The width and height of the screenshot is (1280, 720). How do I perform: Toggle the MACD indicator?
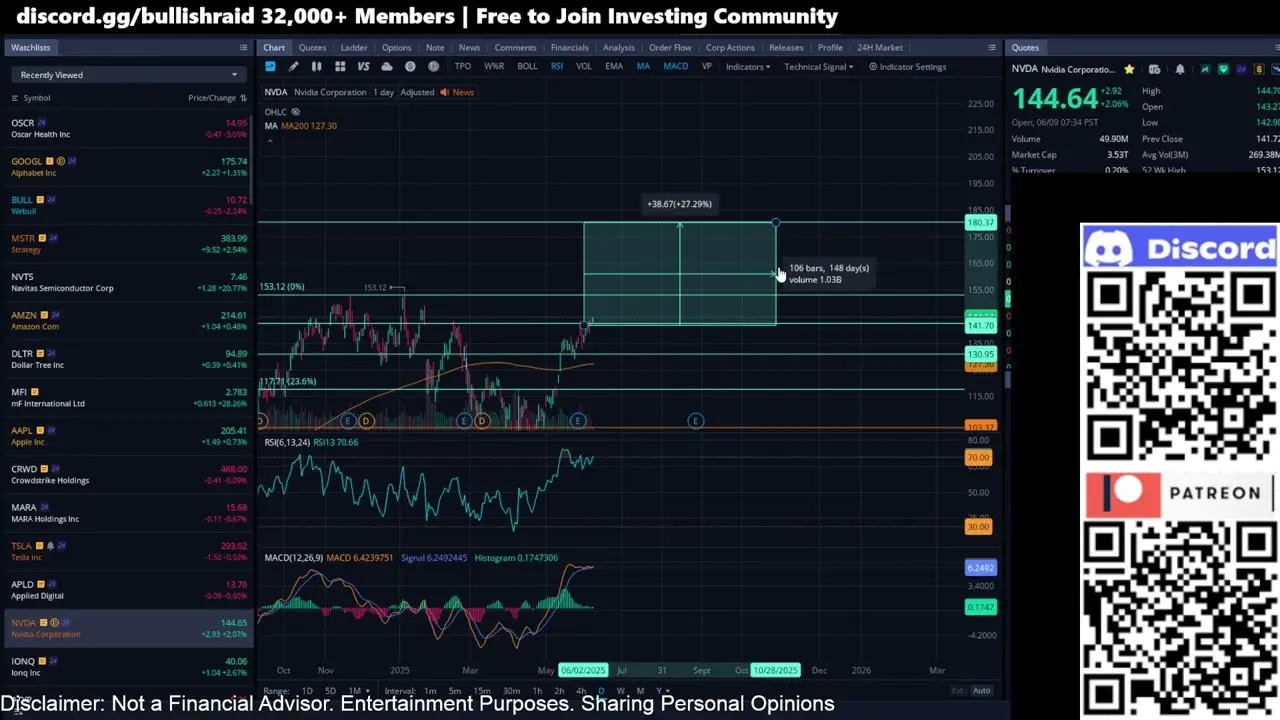(676, 67)
